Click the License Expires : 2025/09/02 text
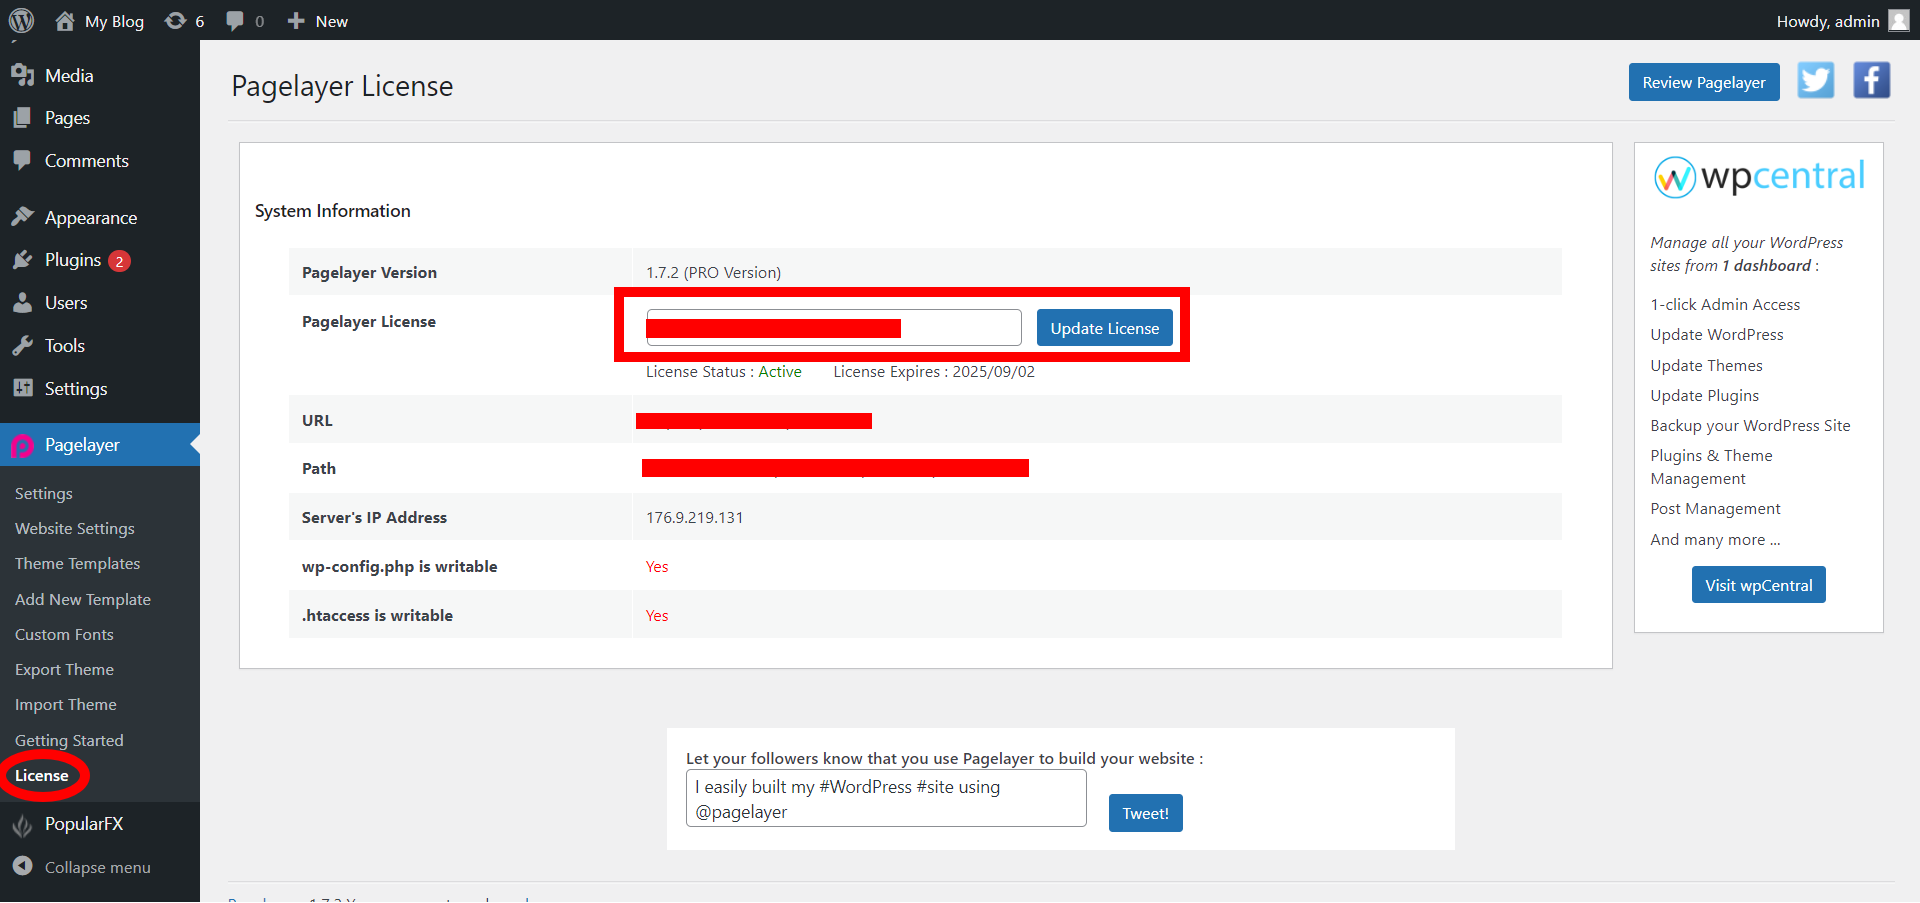This screenshot has height=903, width=1920. [x=934, y=372]
